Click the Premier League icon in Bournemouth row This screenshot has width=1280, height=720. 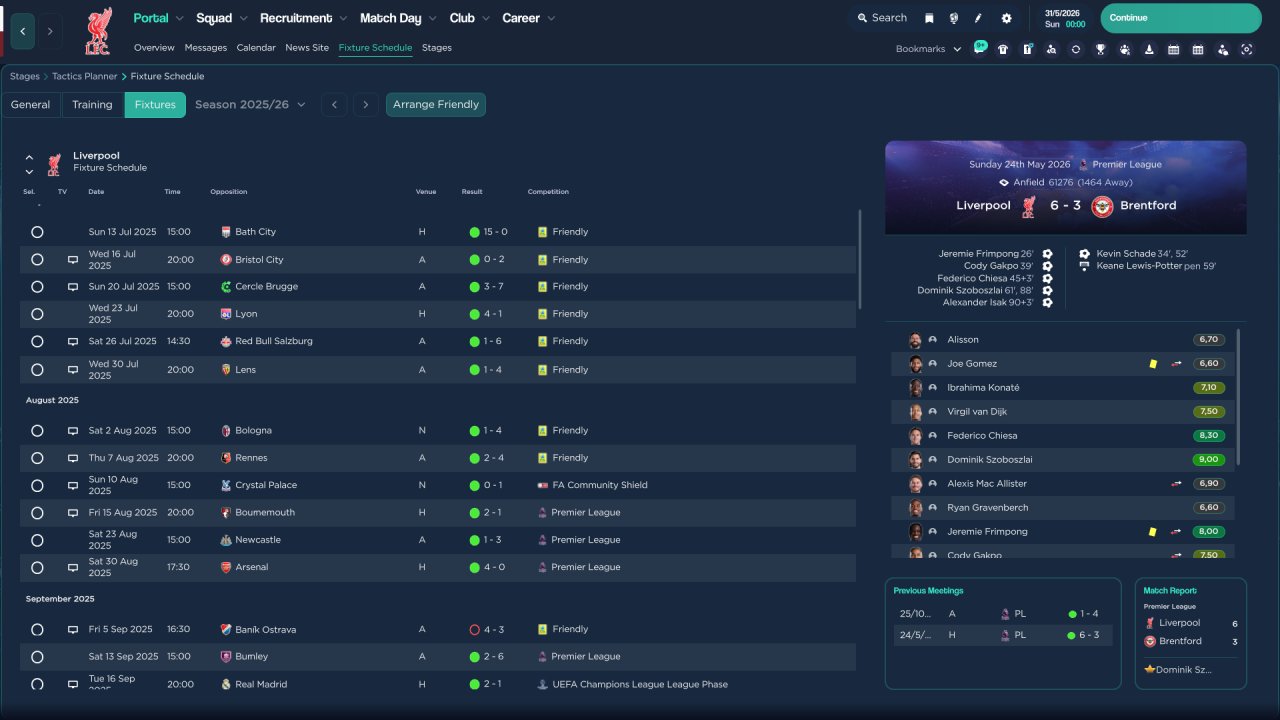pos(543,513)
